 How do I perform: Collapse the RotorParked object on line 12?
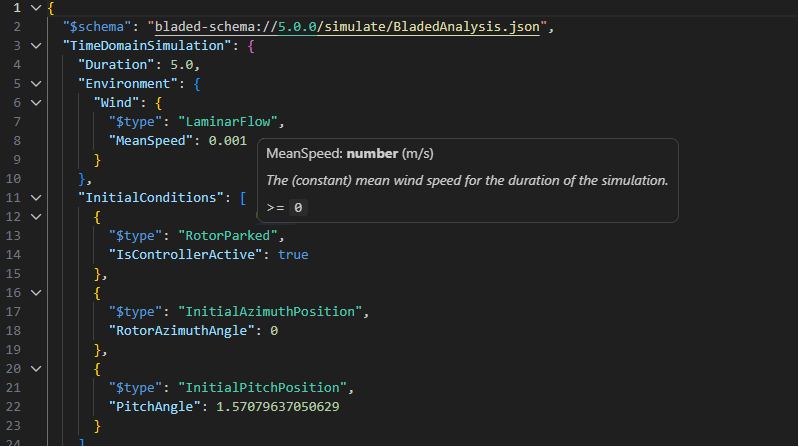[37, 217]
